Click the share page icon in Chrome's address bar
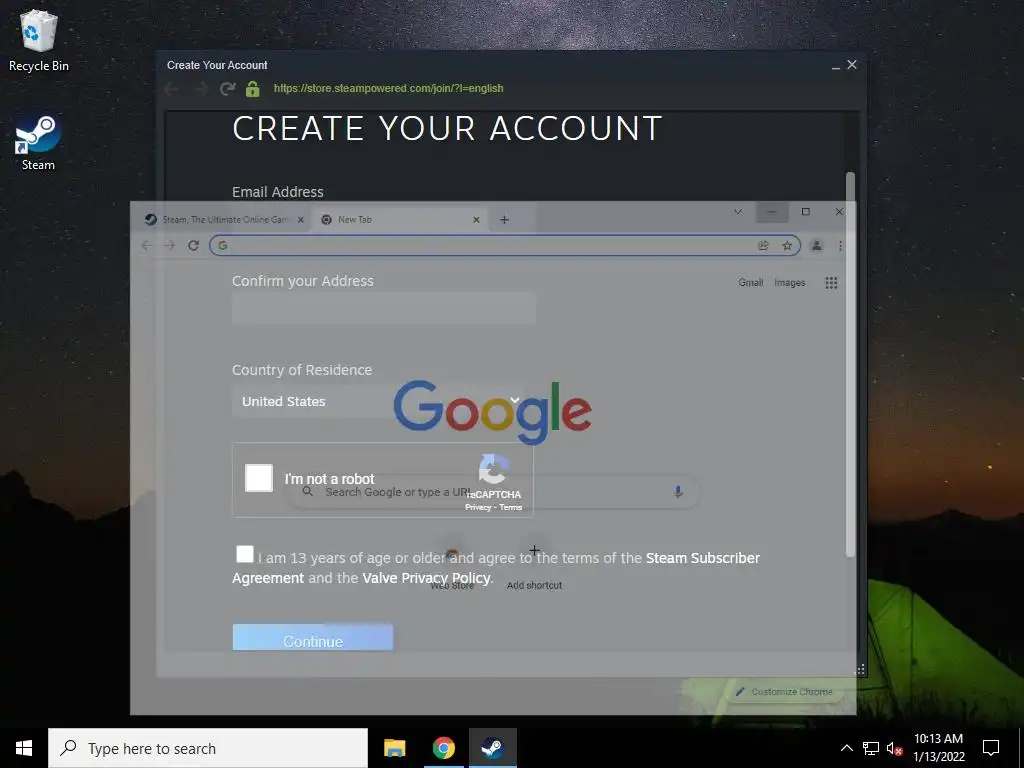The image size is (1024, 768). tap(763, 246)
